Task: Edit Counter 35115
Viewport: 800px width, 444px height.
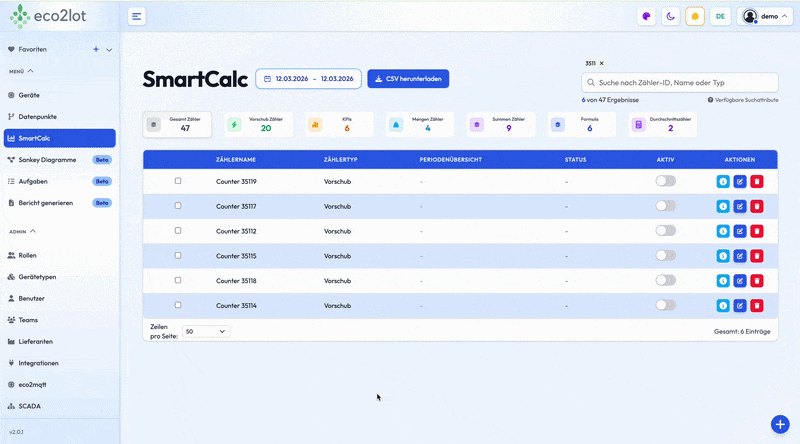Action: pyautogui.click(x=740, y=256)
